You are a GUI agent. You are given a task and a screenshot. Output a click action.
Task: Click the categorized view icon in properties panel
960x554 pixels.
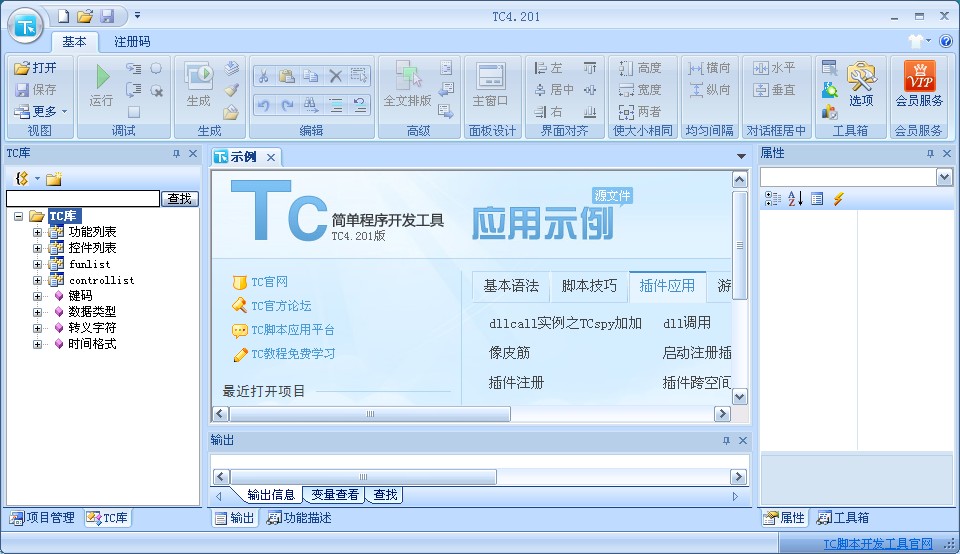pos(773,198)
